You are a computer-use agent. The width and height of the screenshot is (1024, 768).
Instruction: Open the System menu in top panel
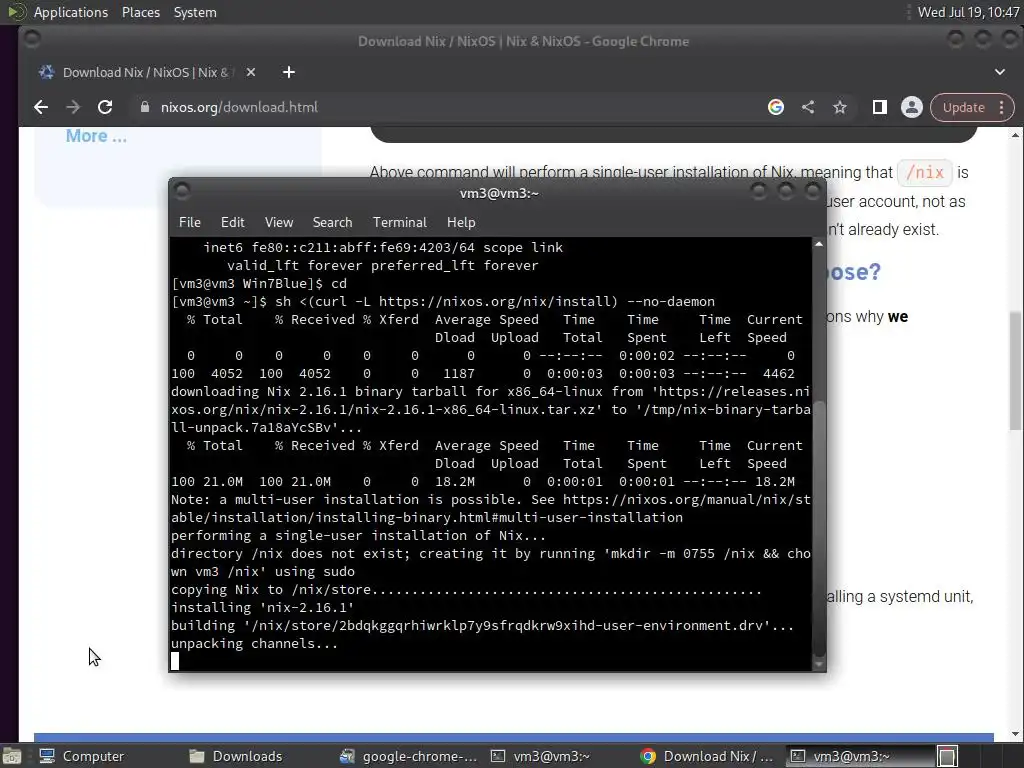tap(195, 12)
